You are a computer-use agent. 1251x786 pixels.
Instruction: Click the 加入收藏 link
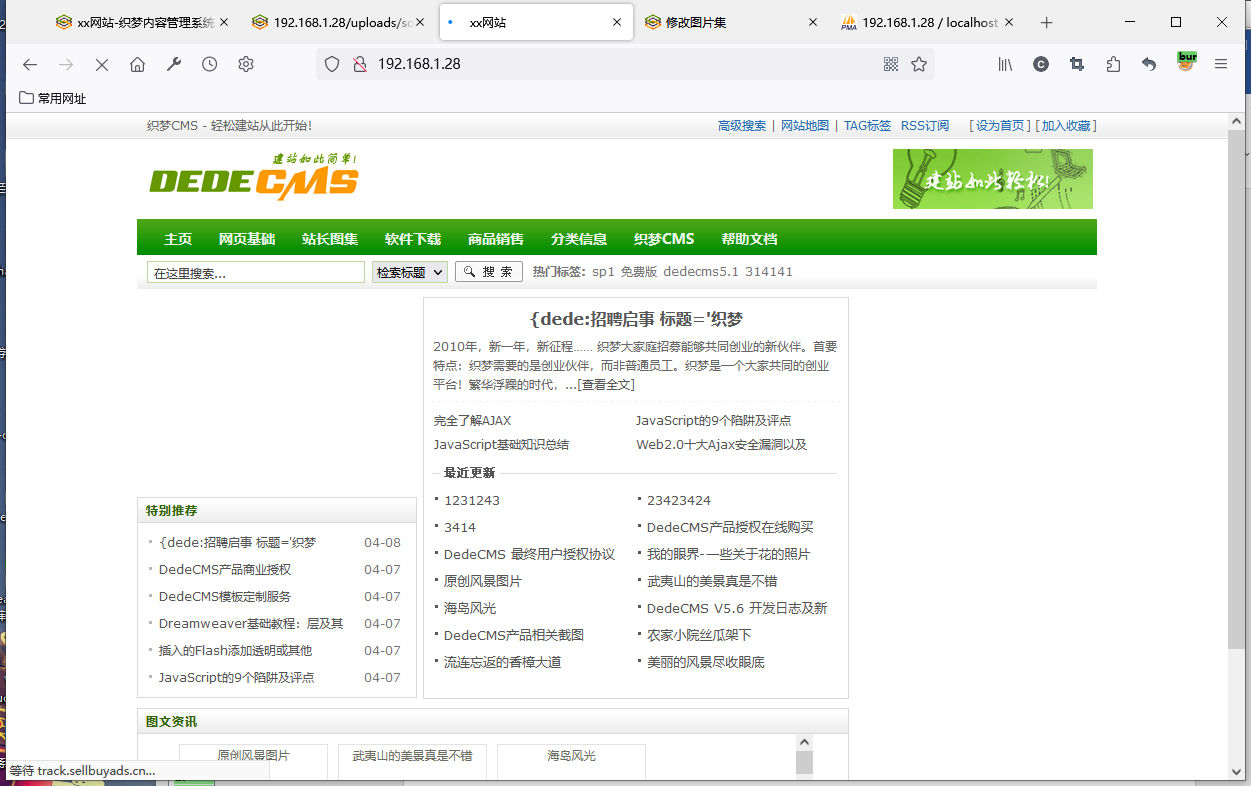1066,126
